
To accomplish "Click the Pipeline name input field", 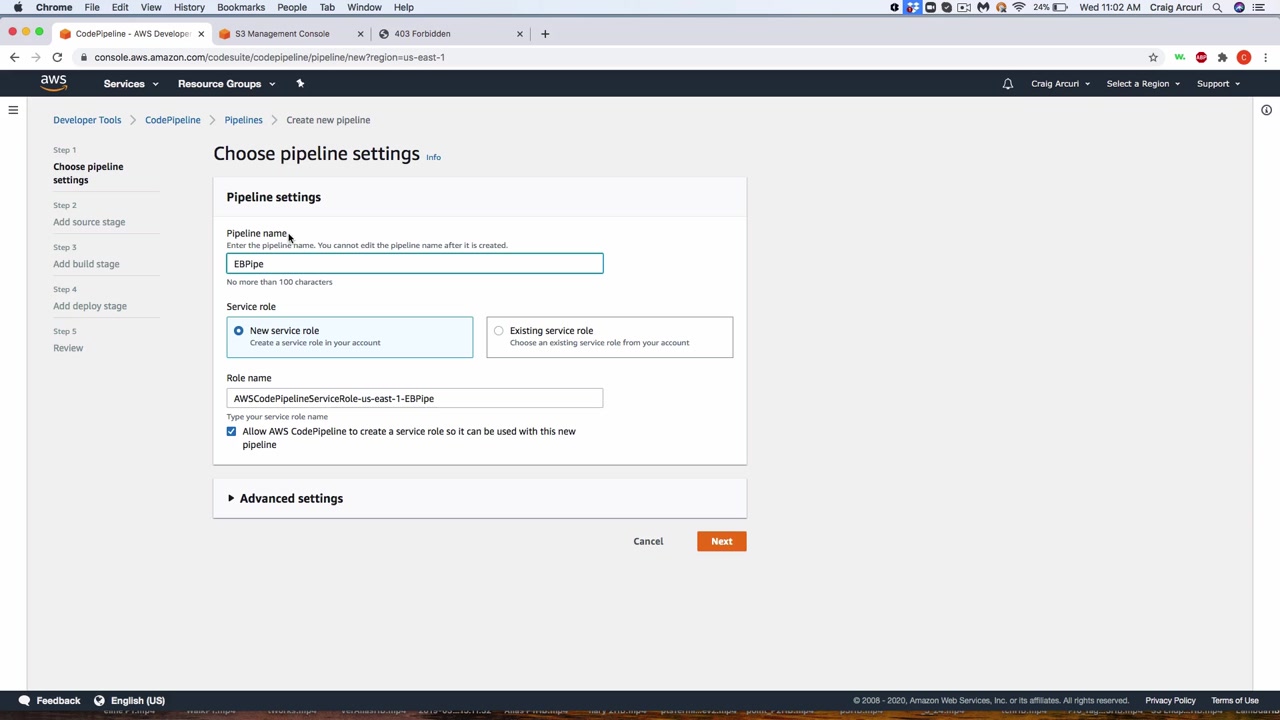I will tap(415, 264).
